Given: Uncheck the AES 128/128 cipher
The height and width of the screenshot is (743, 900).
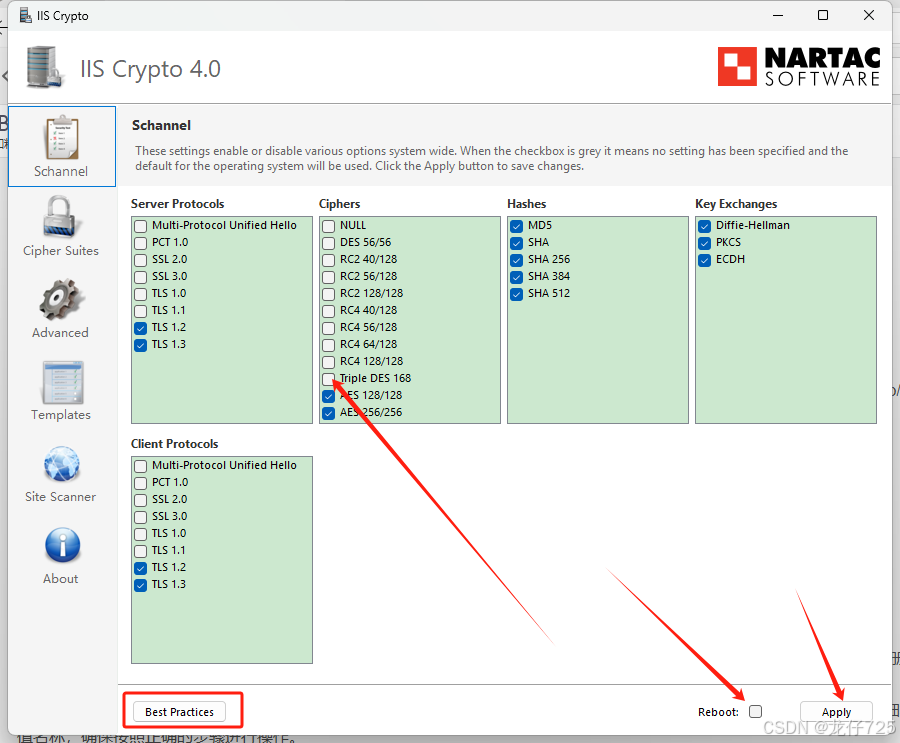Looking at the screenshot, I should [x=328, y=396].
